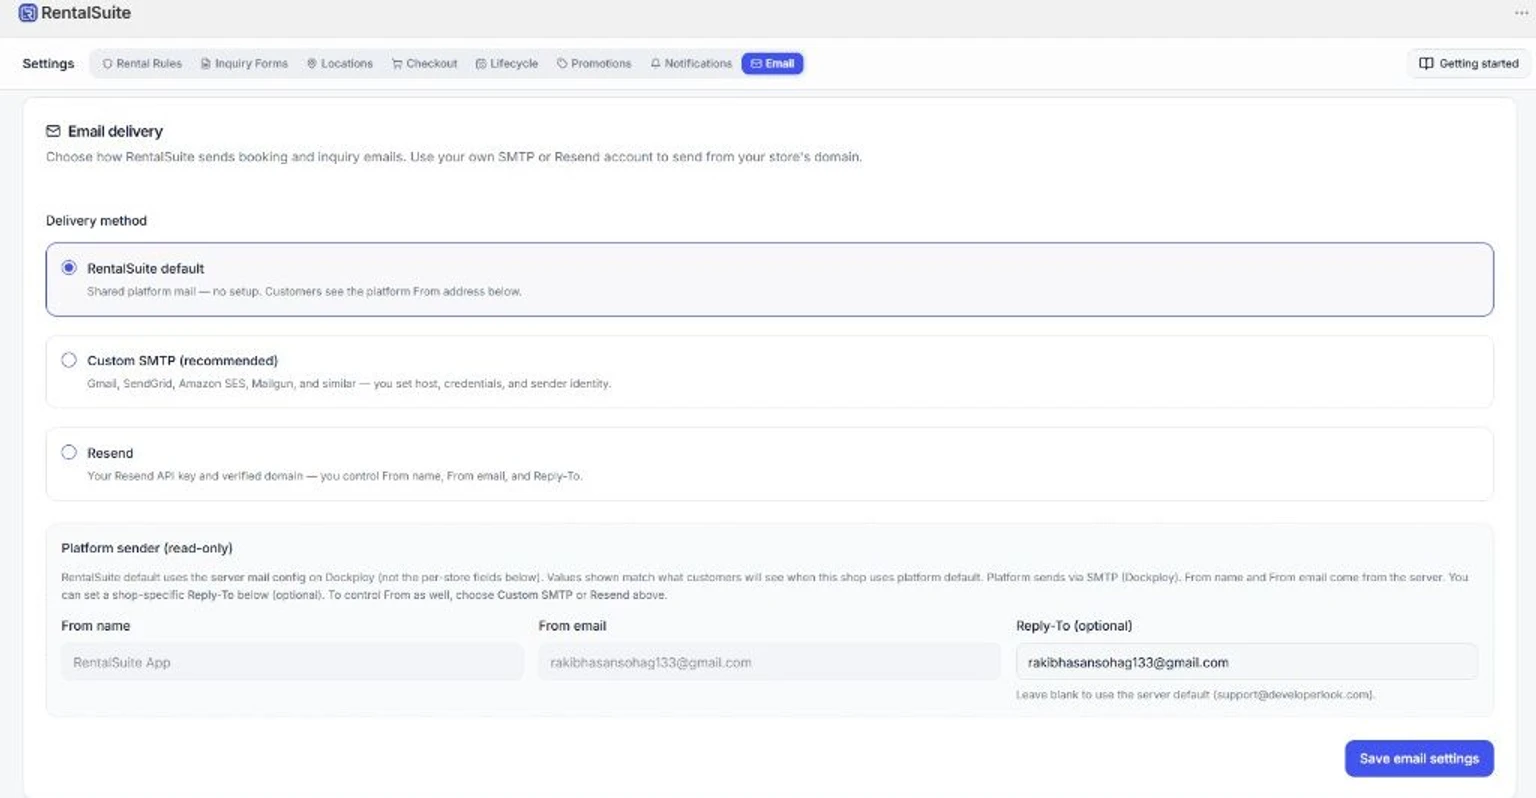Click the 'Gmail, SendGrid, Amazon SES' description
Image resolution: width=1536 pixels, height=798 pixels.
tap(349, 383)
